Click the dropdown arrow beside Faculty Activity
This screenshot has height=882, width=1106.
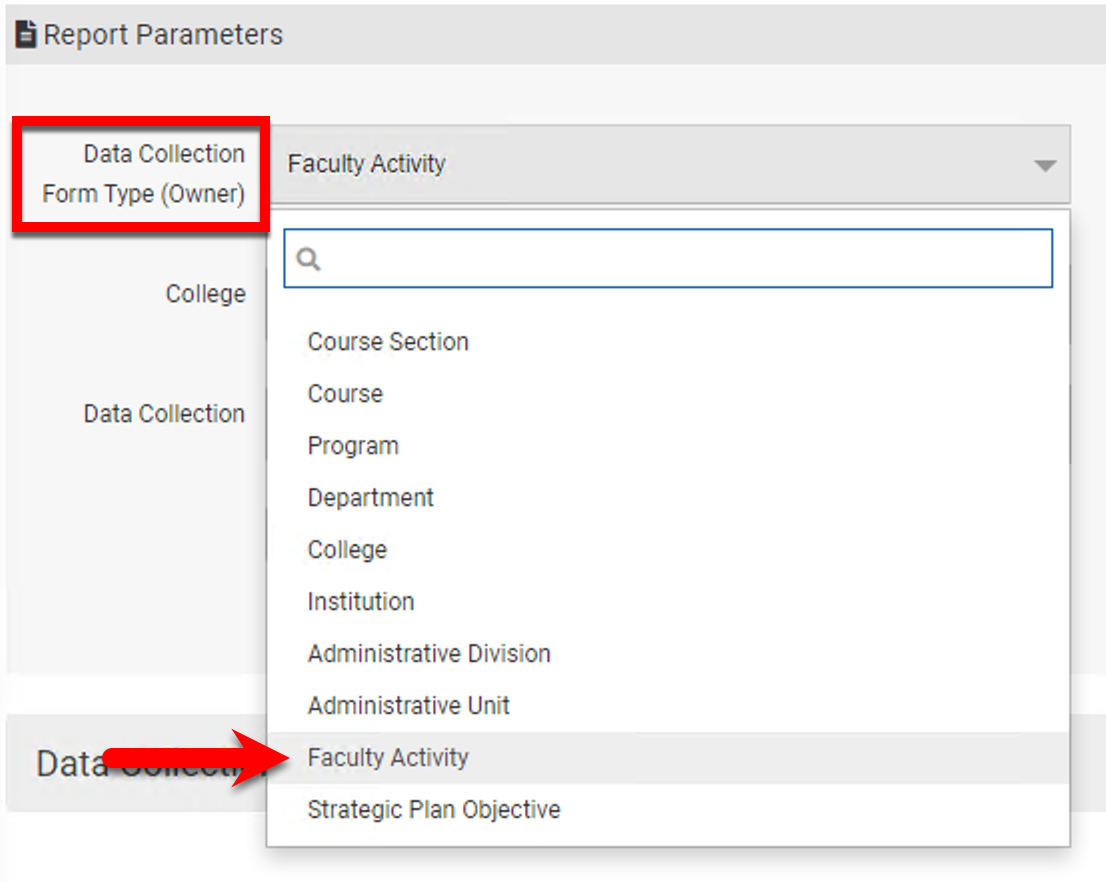point(1045,165)
